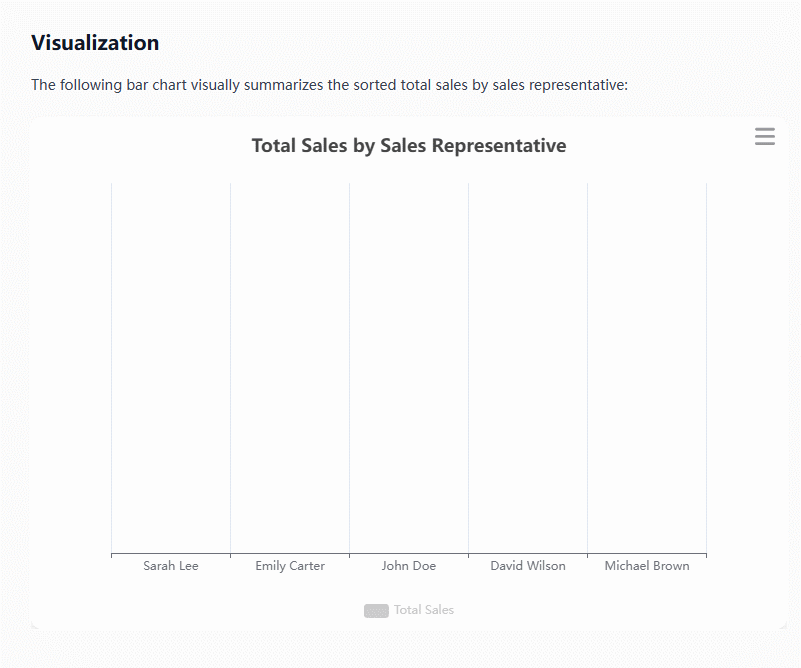
Task: Click the Visualization section heading
Action: point(95,43)
